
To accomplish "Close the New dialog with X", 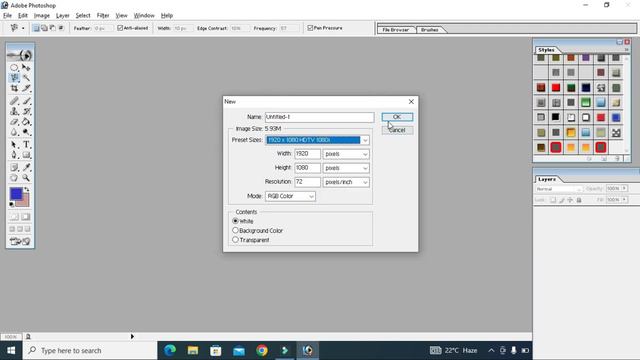I will 411,101.
